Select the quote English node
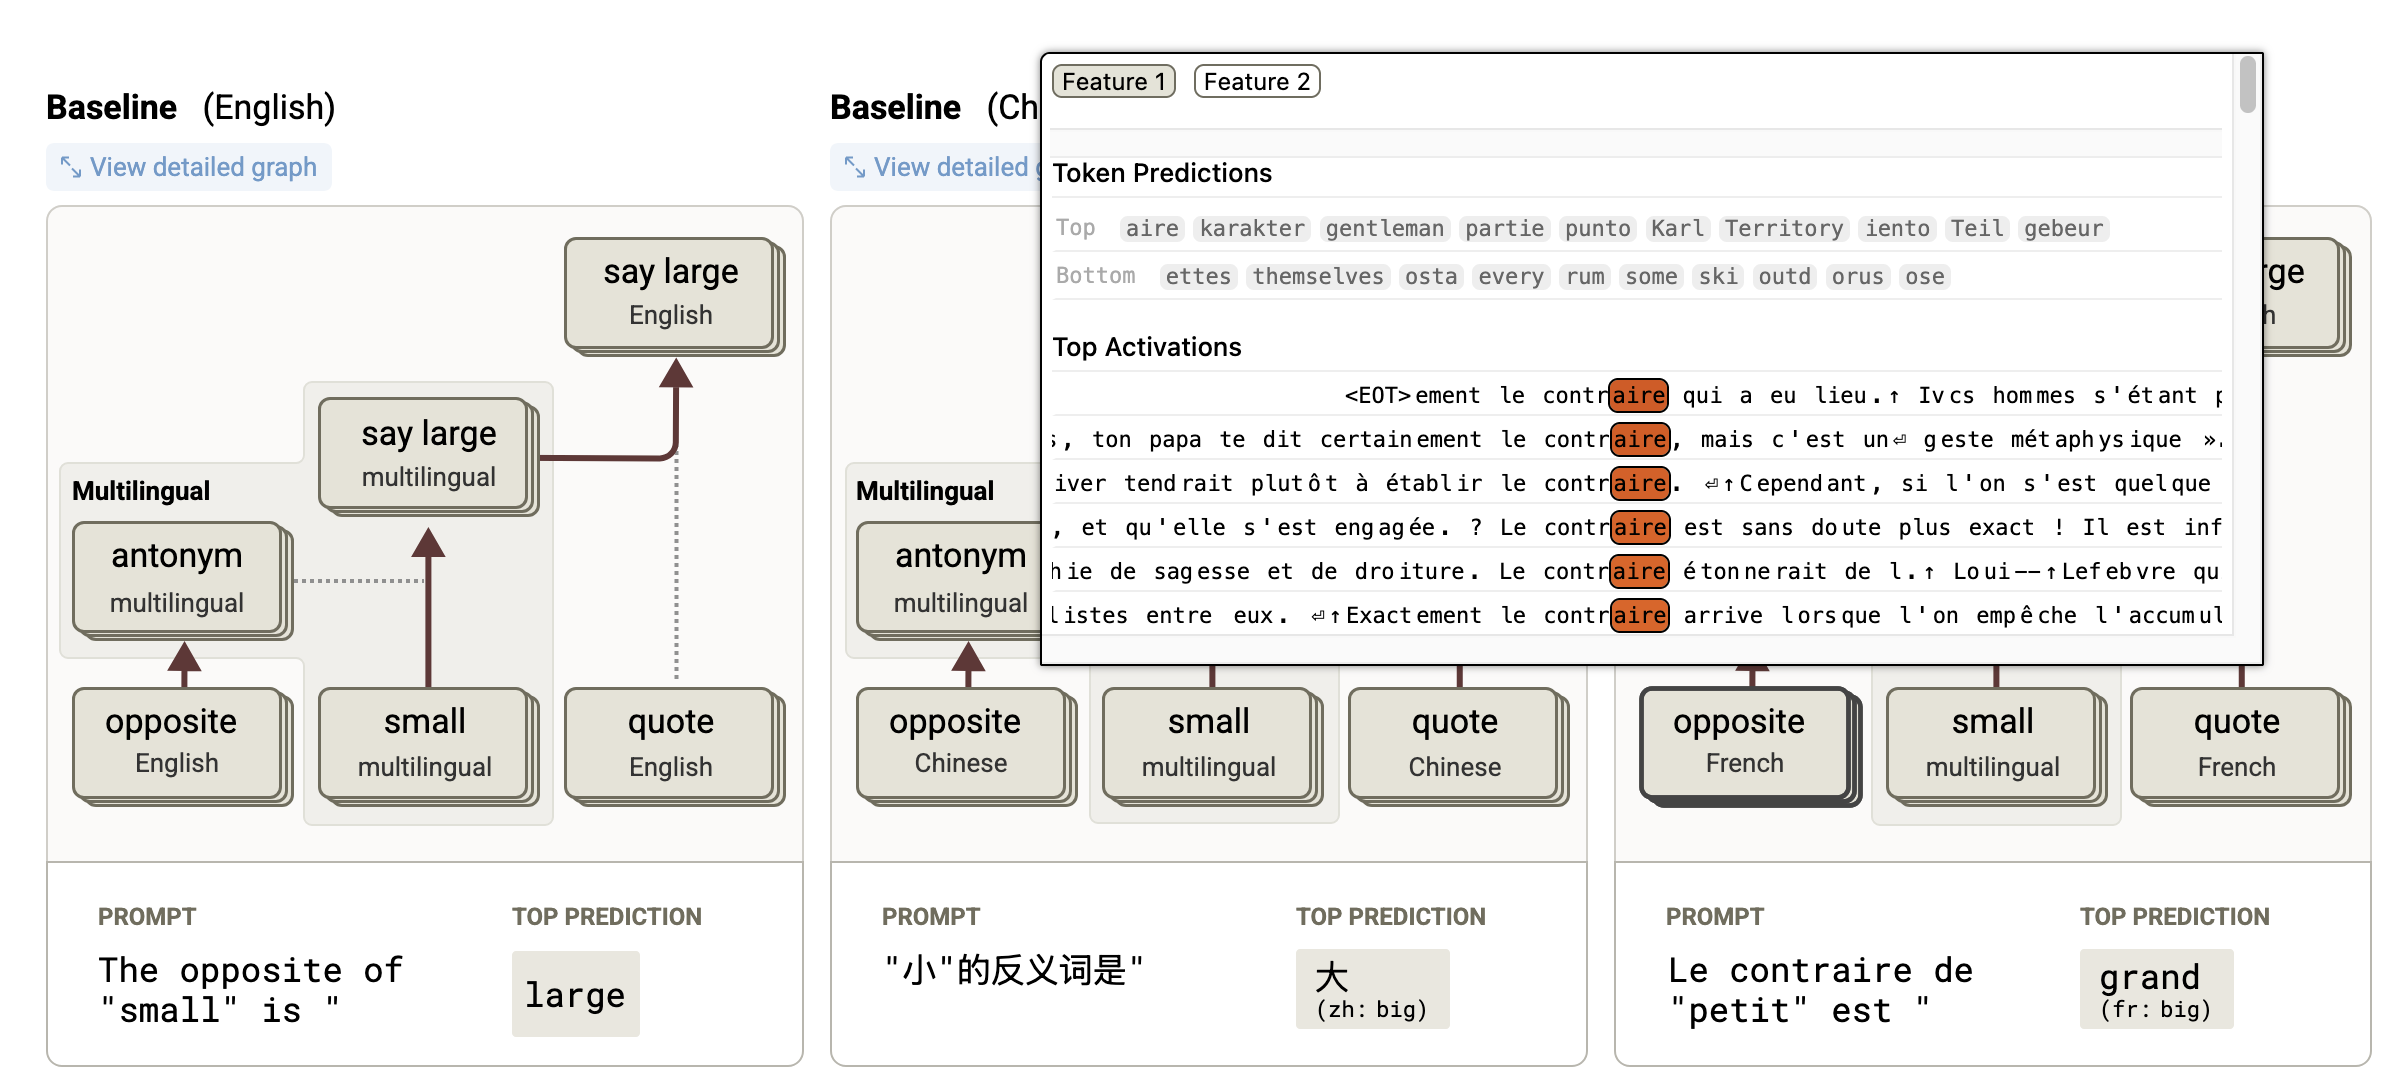Image resolution: width=2408 pixels, height=1088 pixels. (x=671, y=742)
